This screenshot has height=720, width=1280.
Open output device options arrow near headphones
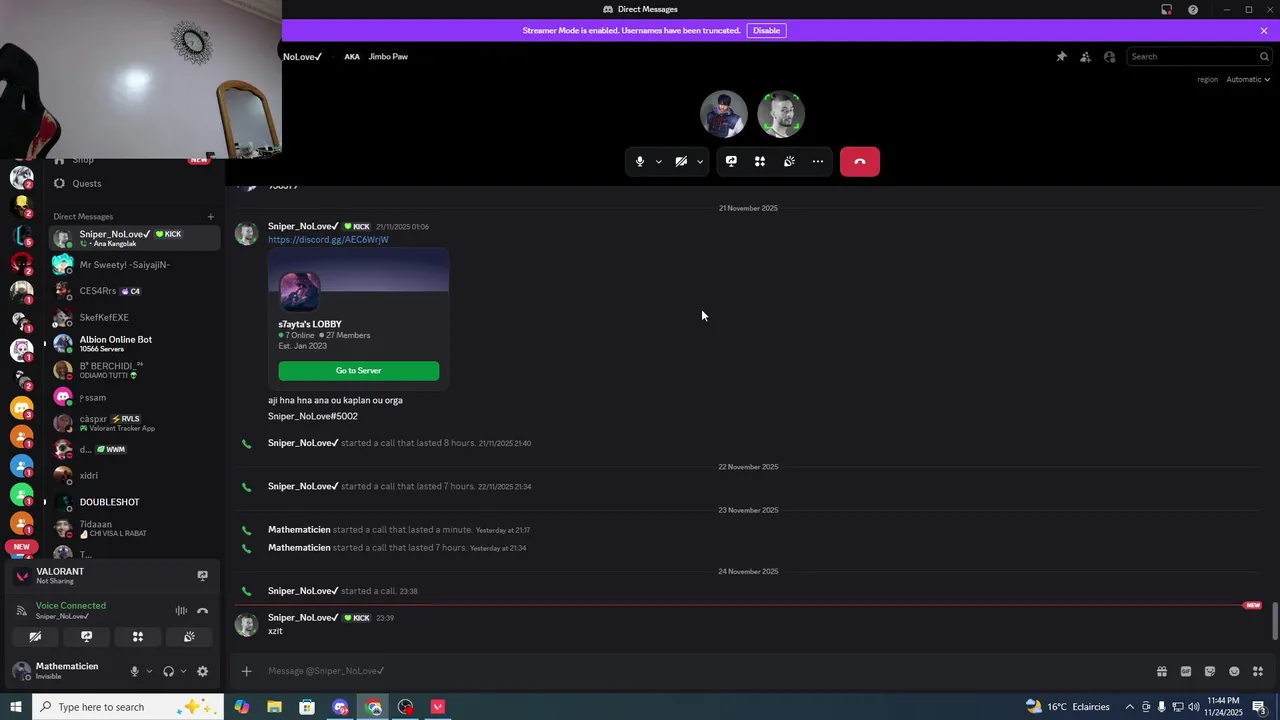183,672
